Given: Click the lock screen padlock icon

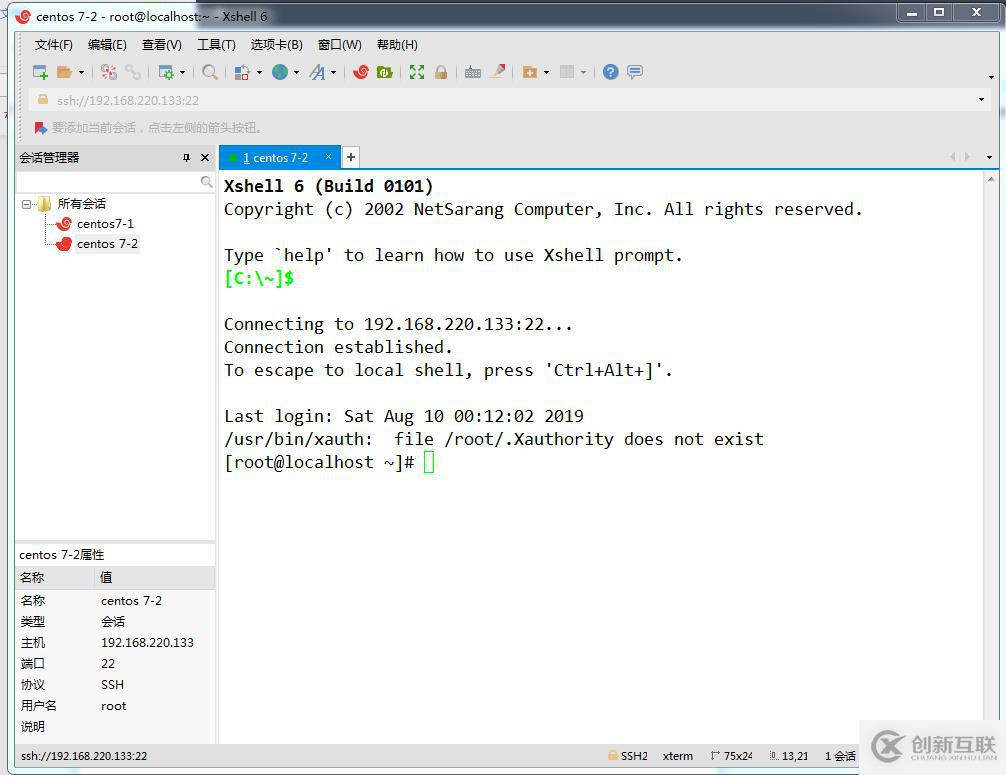Looking at the screenshot, I should coord(441,72).
